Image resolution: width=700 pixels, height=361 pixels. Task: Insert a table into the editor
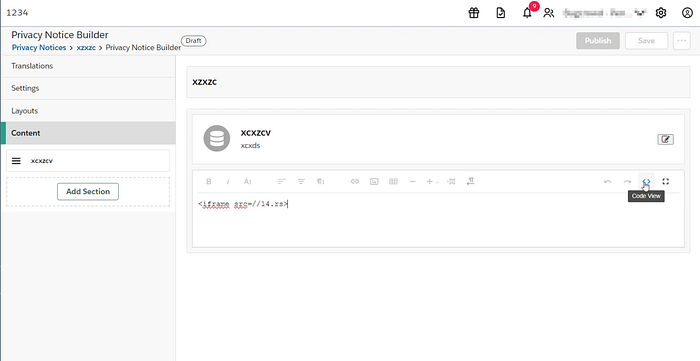(x=393, y=182)
